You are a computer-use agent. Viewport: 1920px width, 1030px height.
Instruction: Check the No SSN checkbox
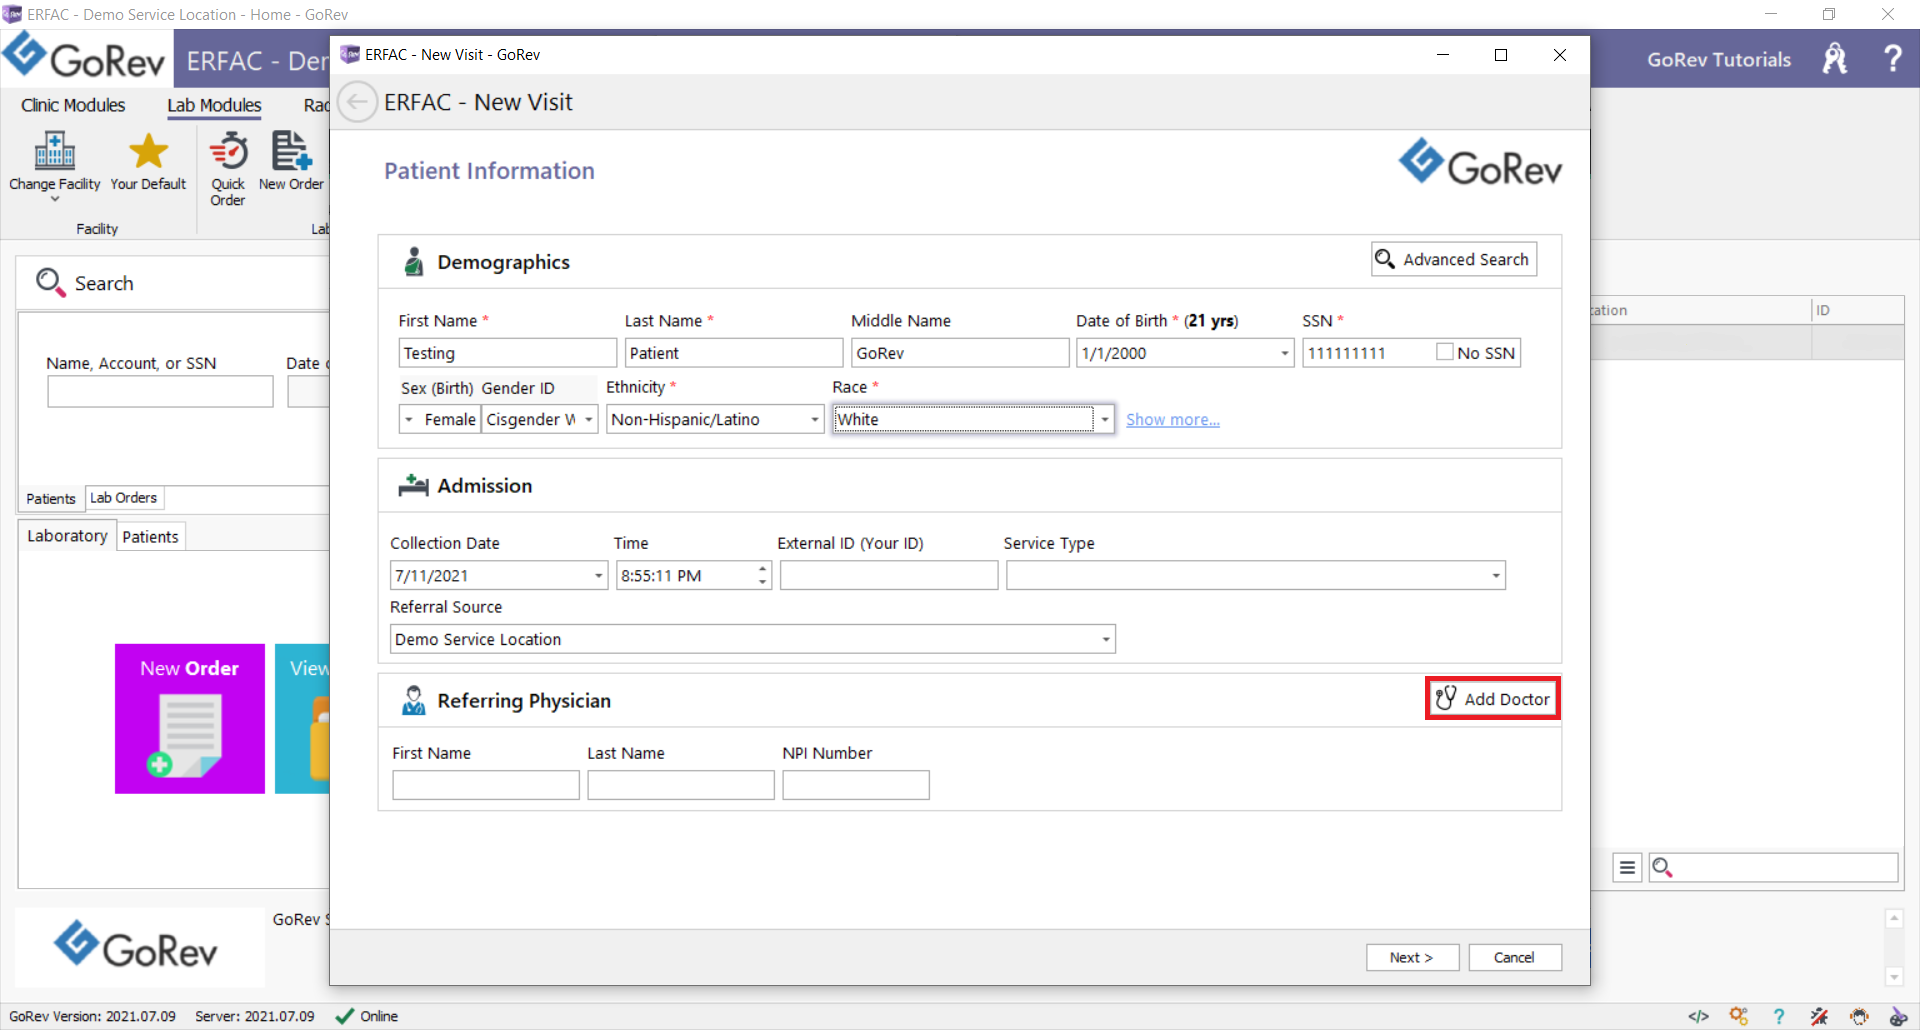1444,352
